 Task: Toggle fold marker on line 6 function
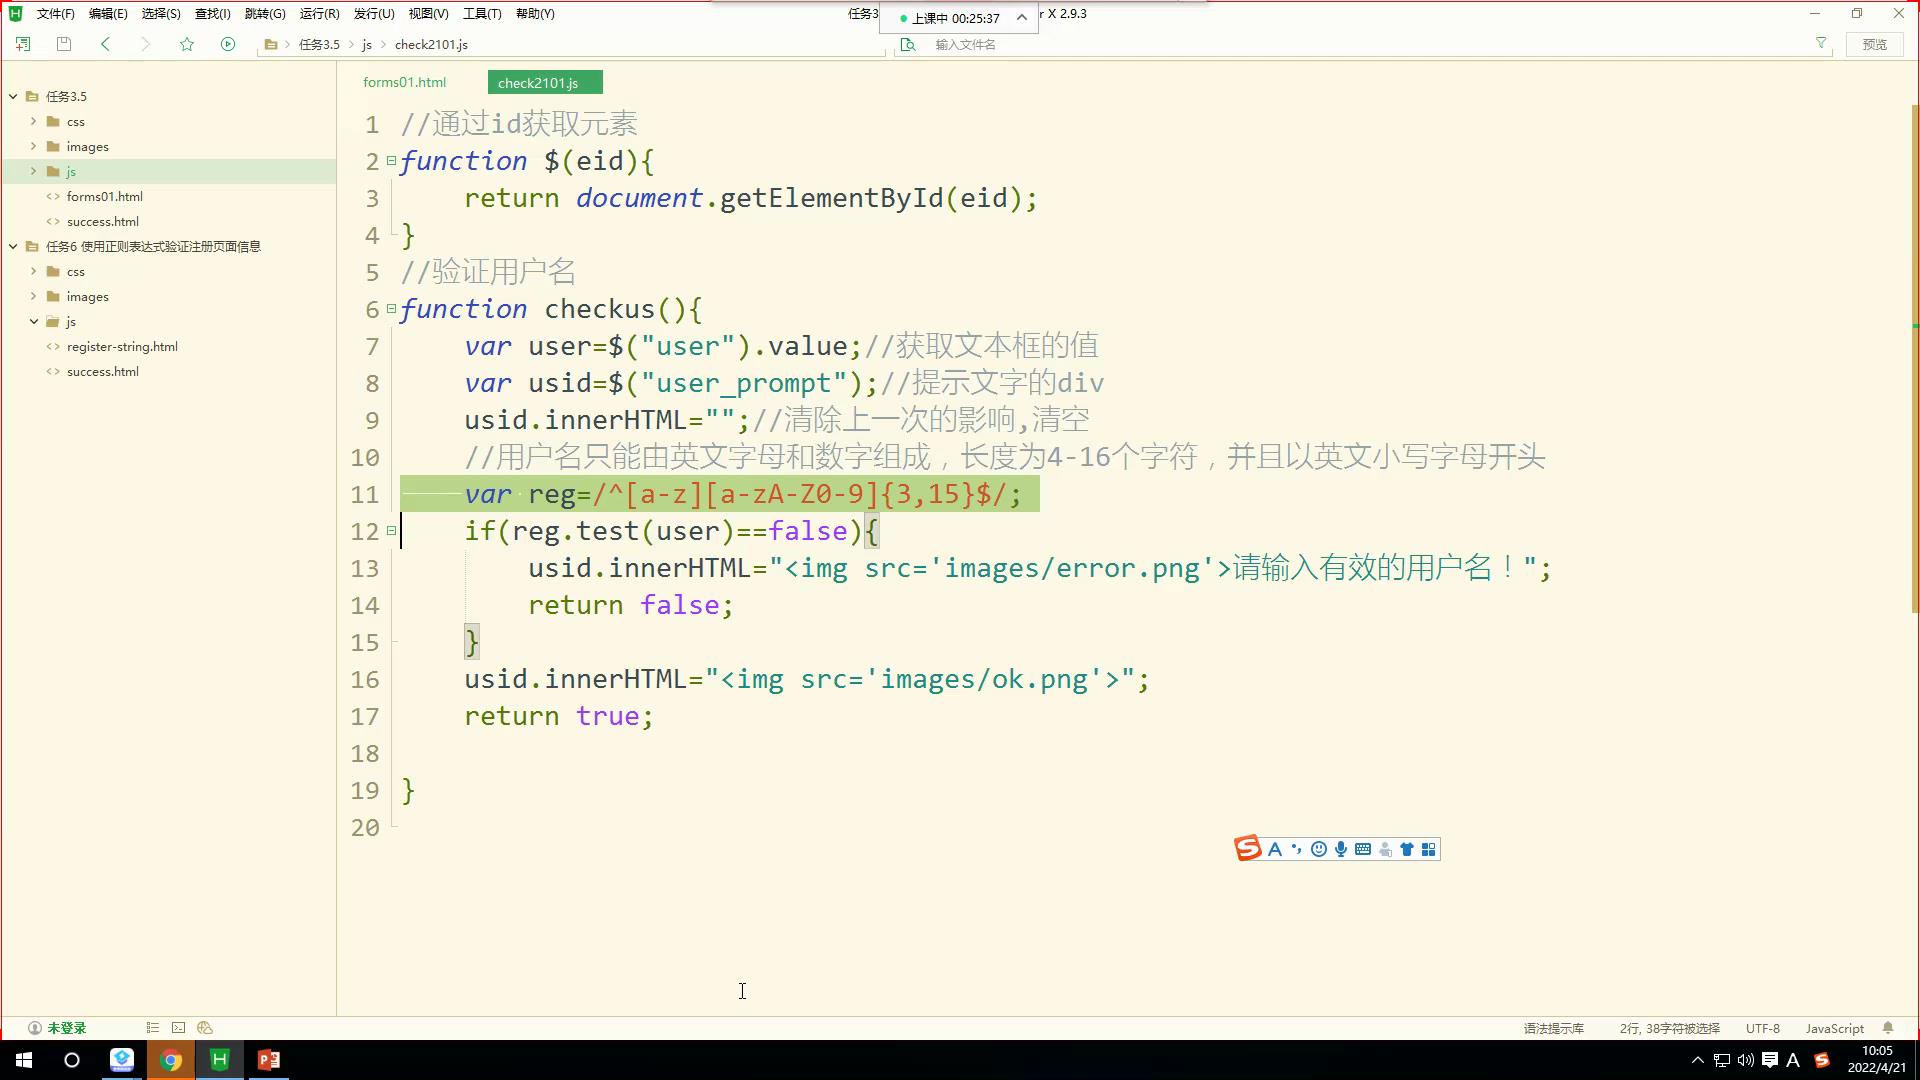(391, 309)
